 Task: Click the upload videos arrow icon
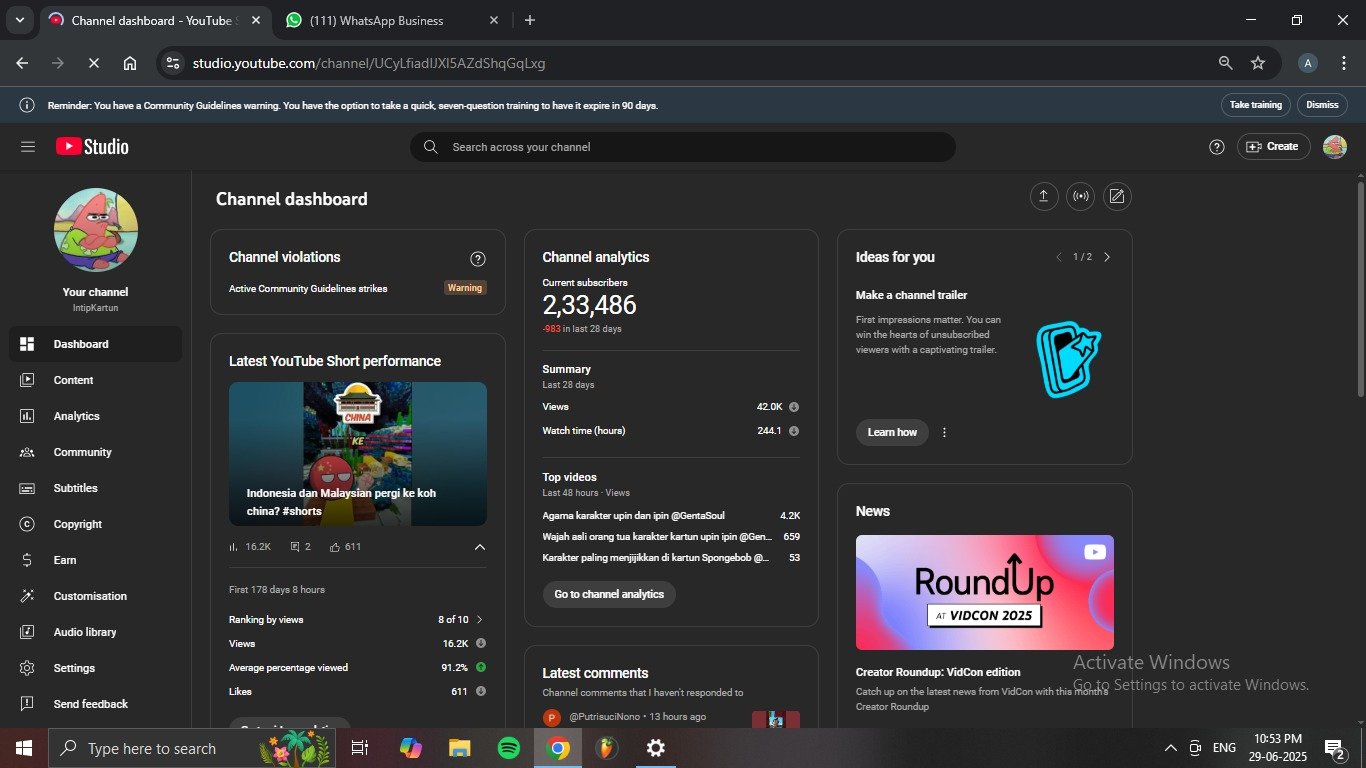1043,196
